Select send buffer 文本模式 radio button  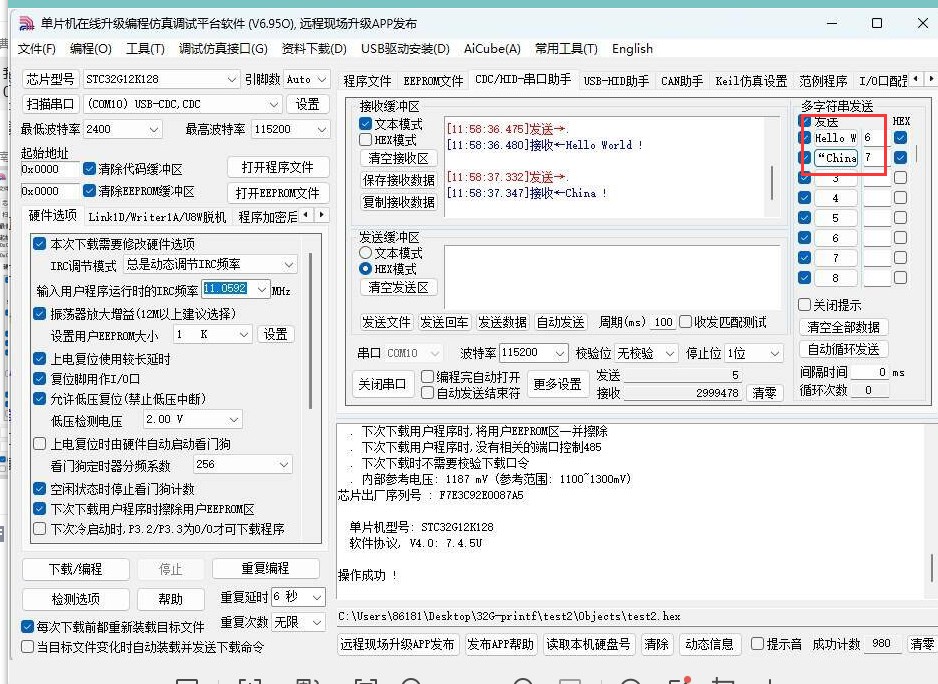click(x=366, y=253)
